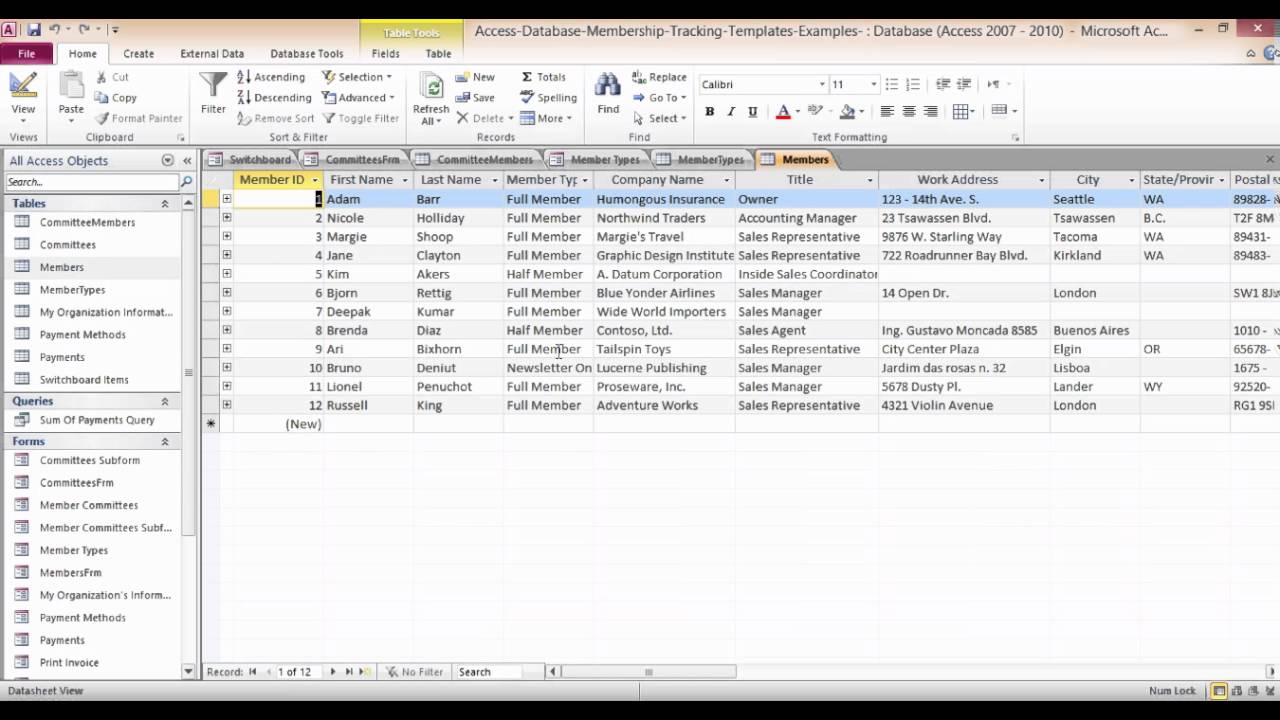Align text left in Text Formatting
The height and width of the screenshot is (720, 1280).
pyautogui.click(x=887, y=112)
